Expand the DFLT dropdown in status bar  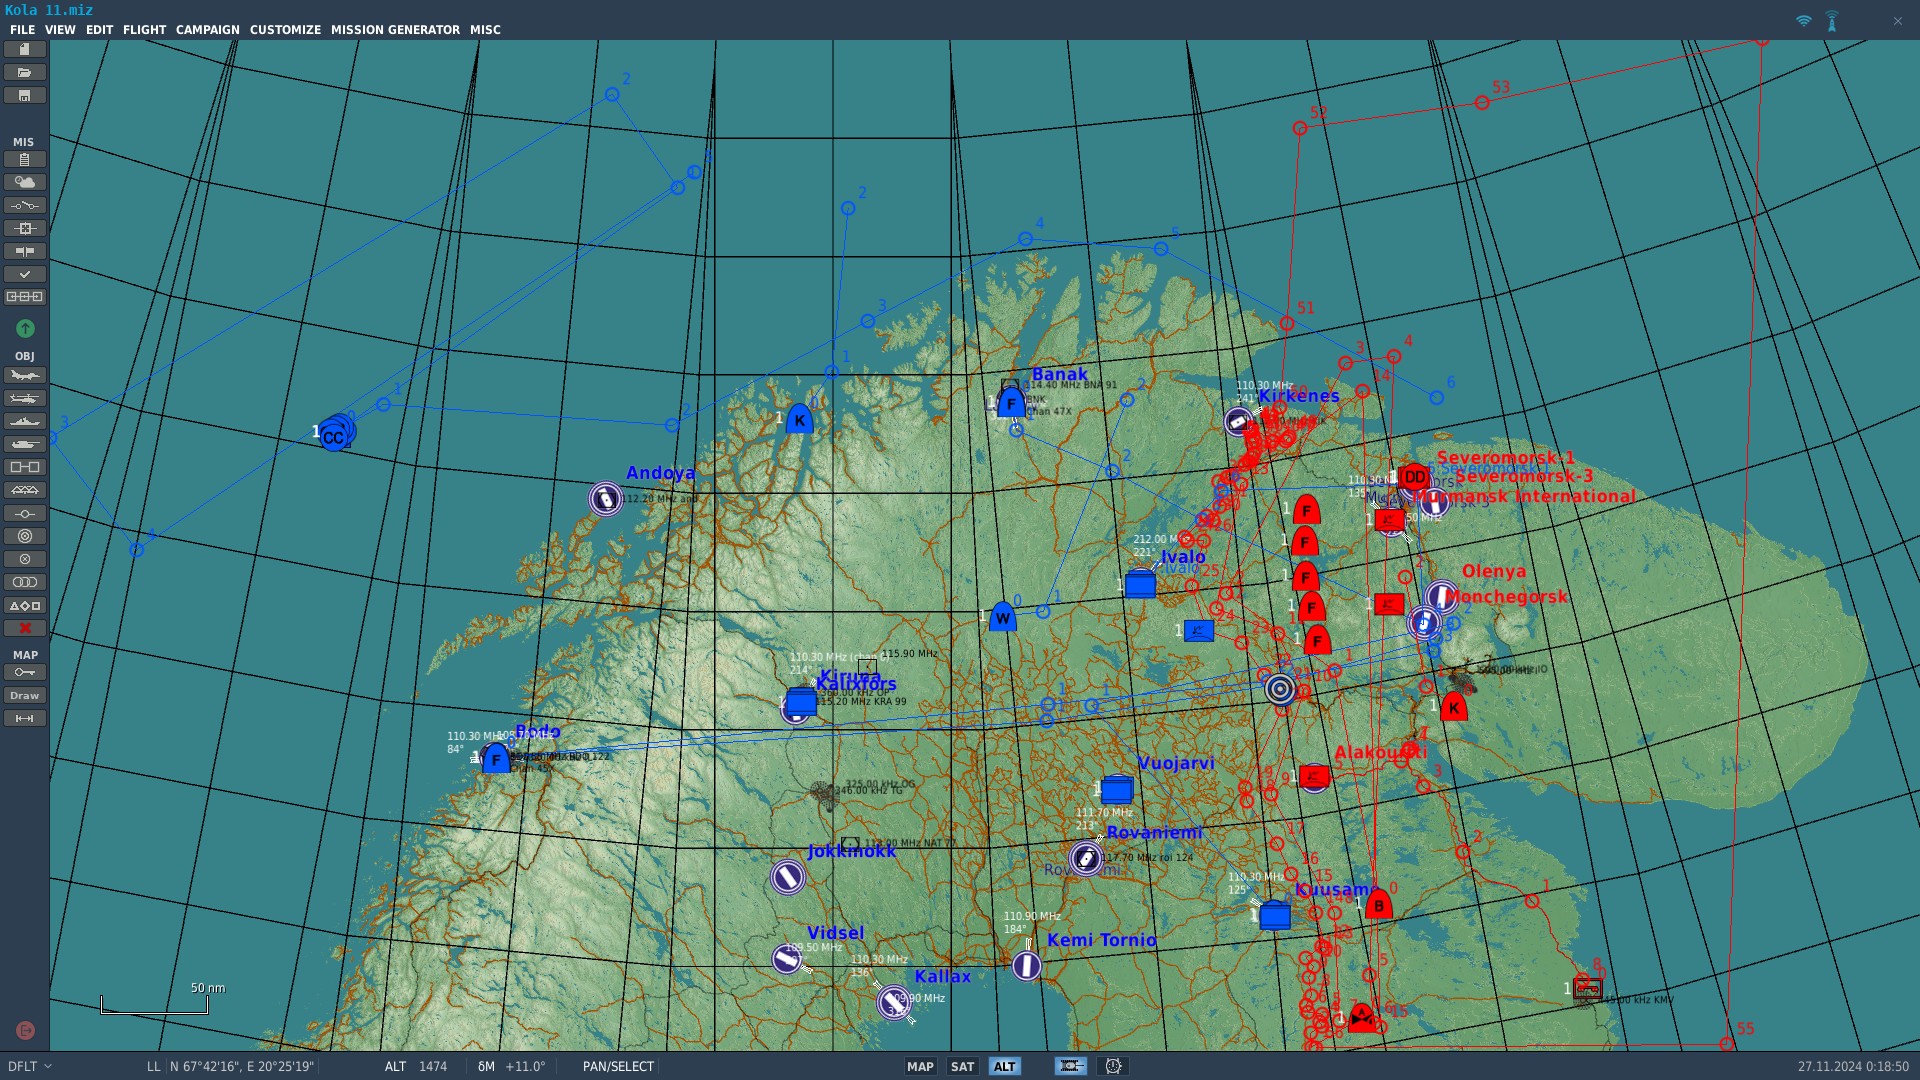pyautogui.click(x=30, y=1066)
